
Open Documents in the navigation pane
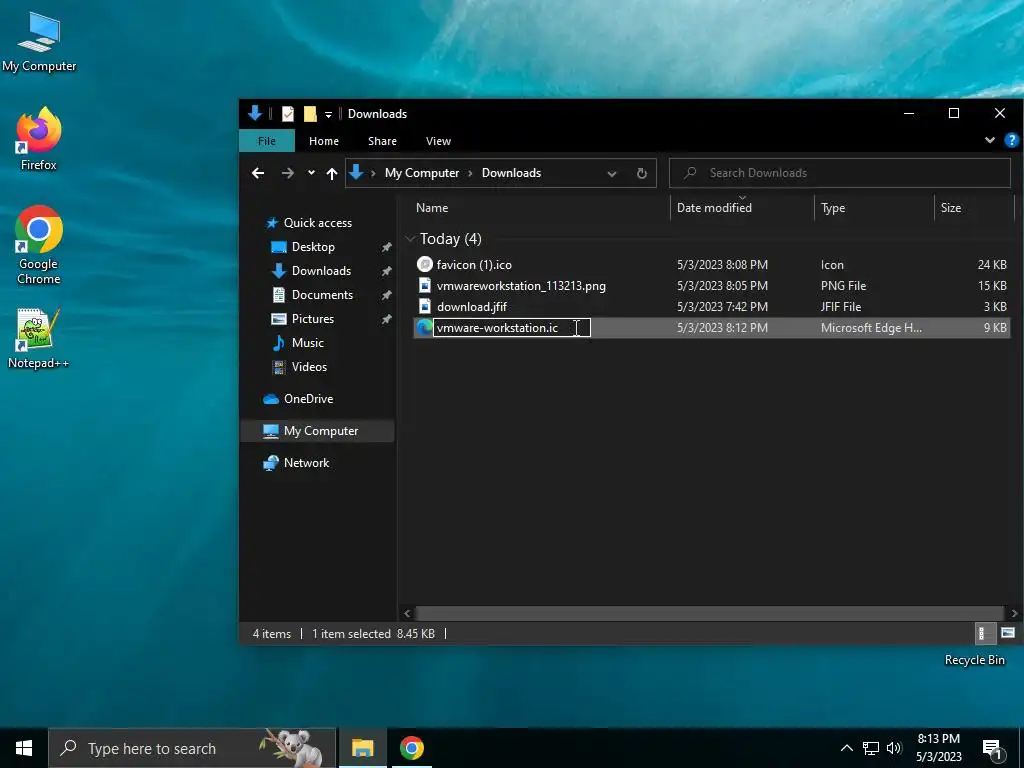(x=322, y=295)
